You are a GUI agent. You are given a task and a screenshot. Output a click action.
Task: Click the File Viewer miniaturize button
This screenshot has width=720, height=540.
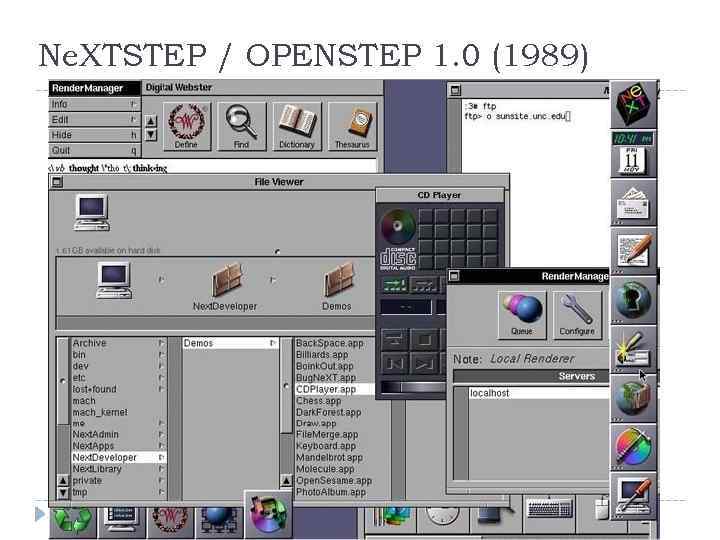(57, 182)
